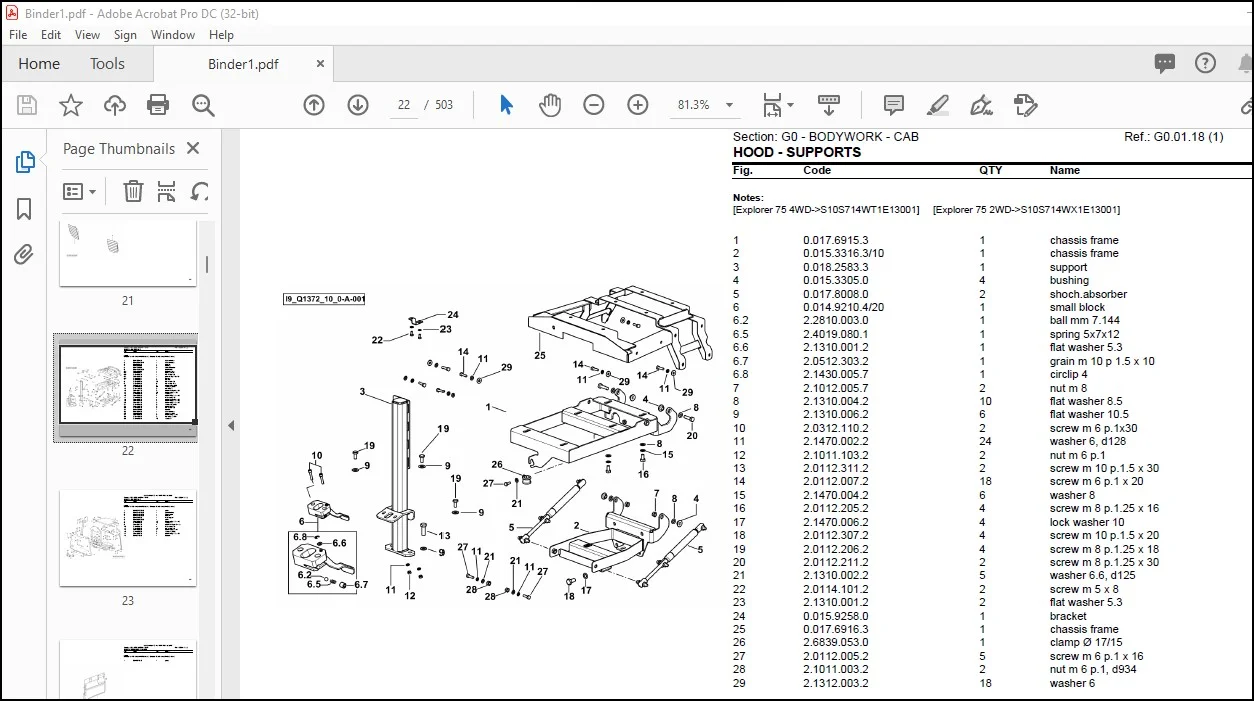Open the Find text magnifier icon
This screenshot has height=701, width=1254.
[x=203, y=105]
